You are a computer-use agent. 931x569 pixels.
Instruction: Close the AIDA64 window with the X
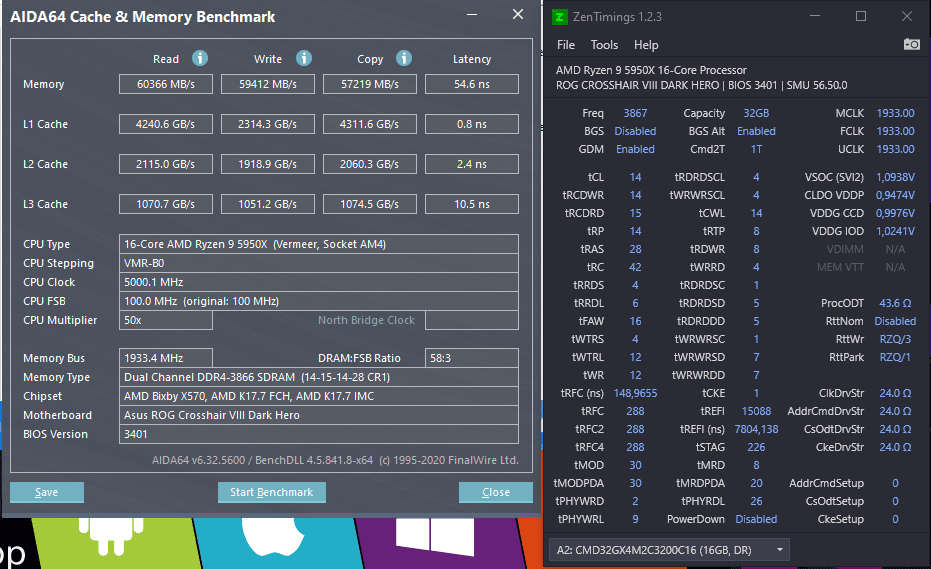pos(518,14)
